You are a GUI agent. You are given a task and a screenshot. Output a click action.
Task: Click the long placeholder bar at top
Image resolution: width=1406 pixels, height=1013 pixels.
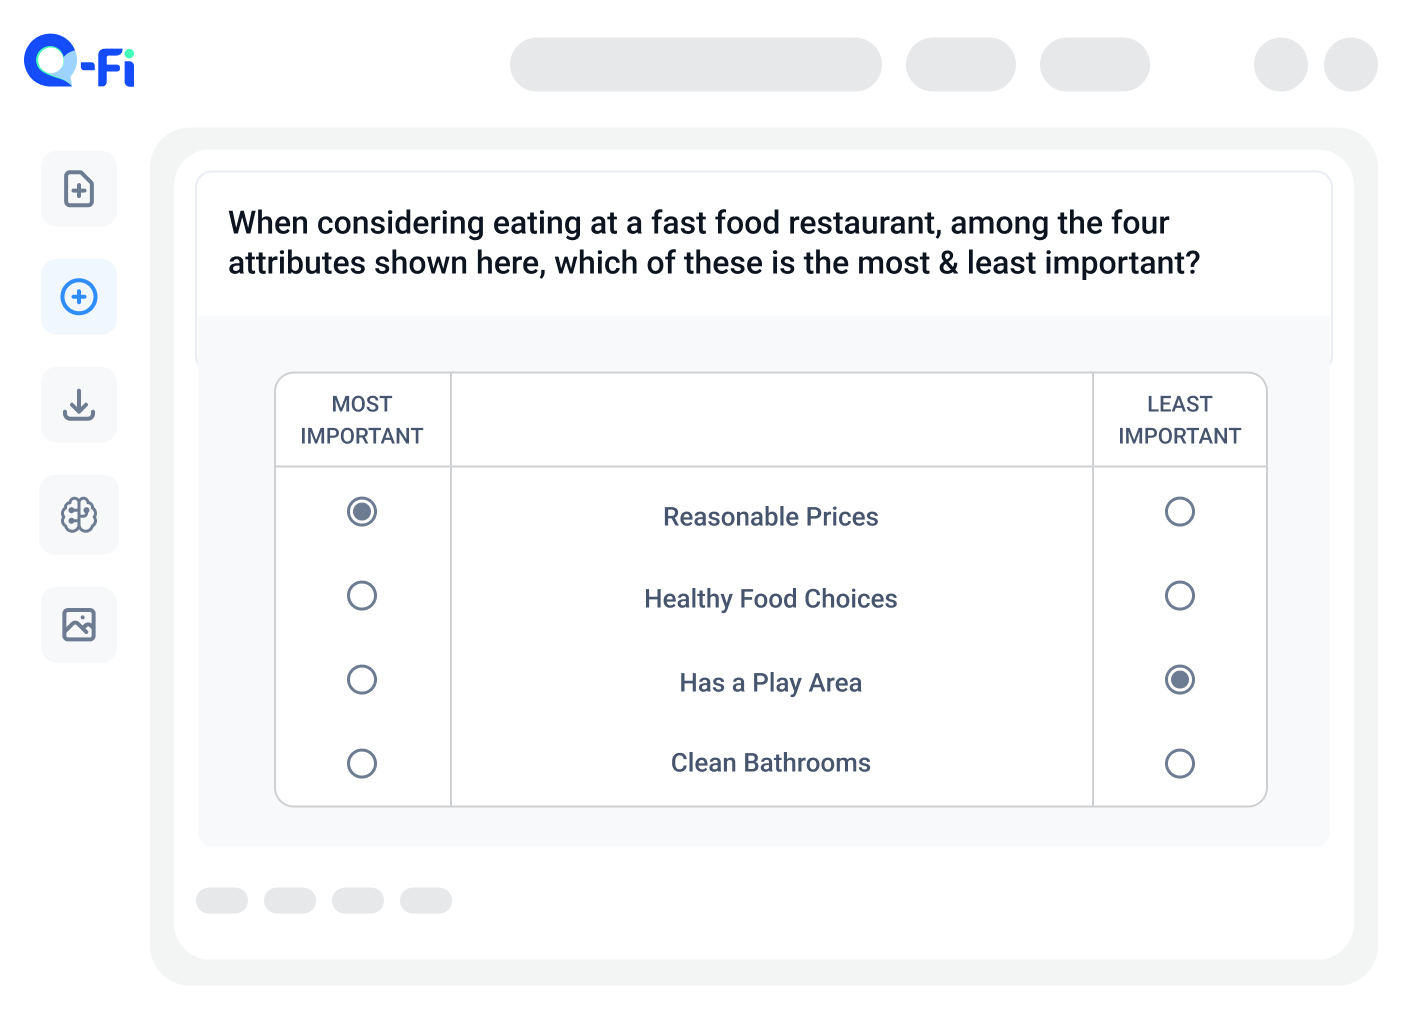click(696, 65)
